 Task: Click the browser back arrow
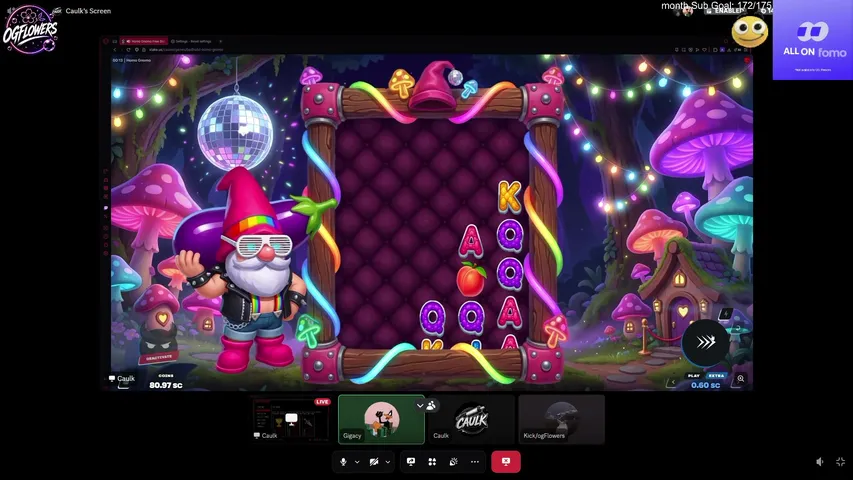[x=115, y=50]
